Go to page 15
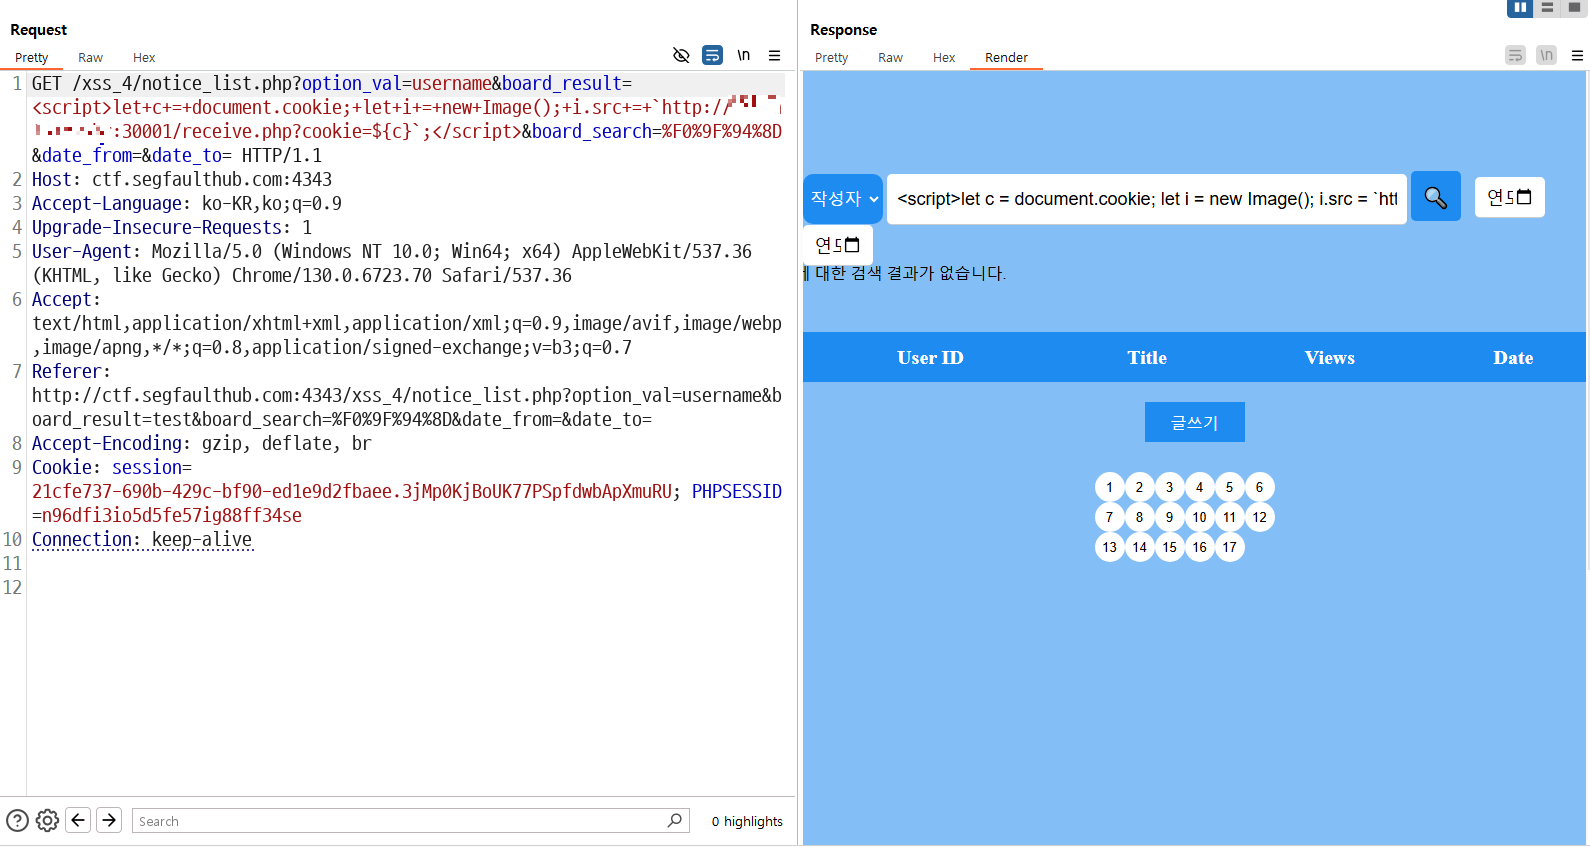This screenshot has height=847, width=1590. 1170,547
